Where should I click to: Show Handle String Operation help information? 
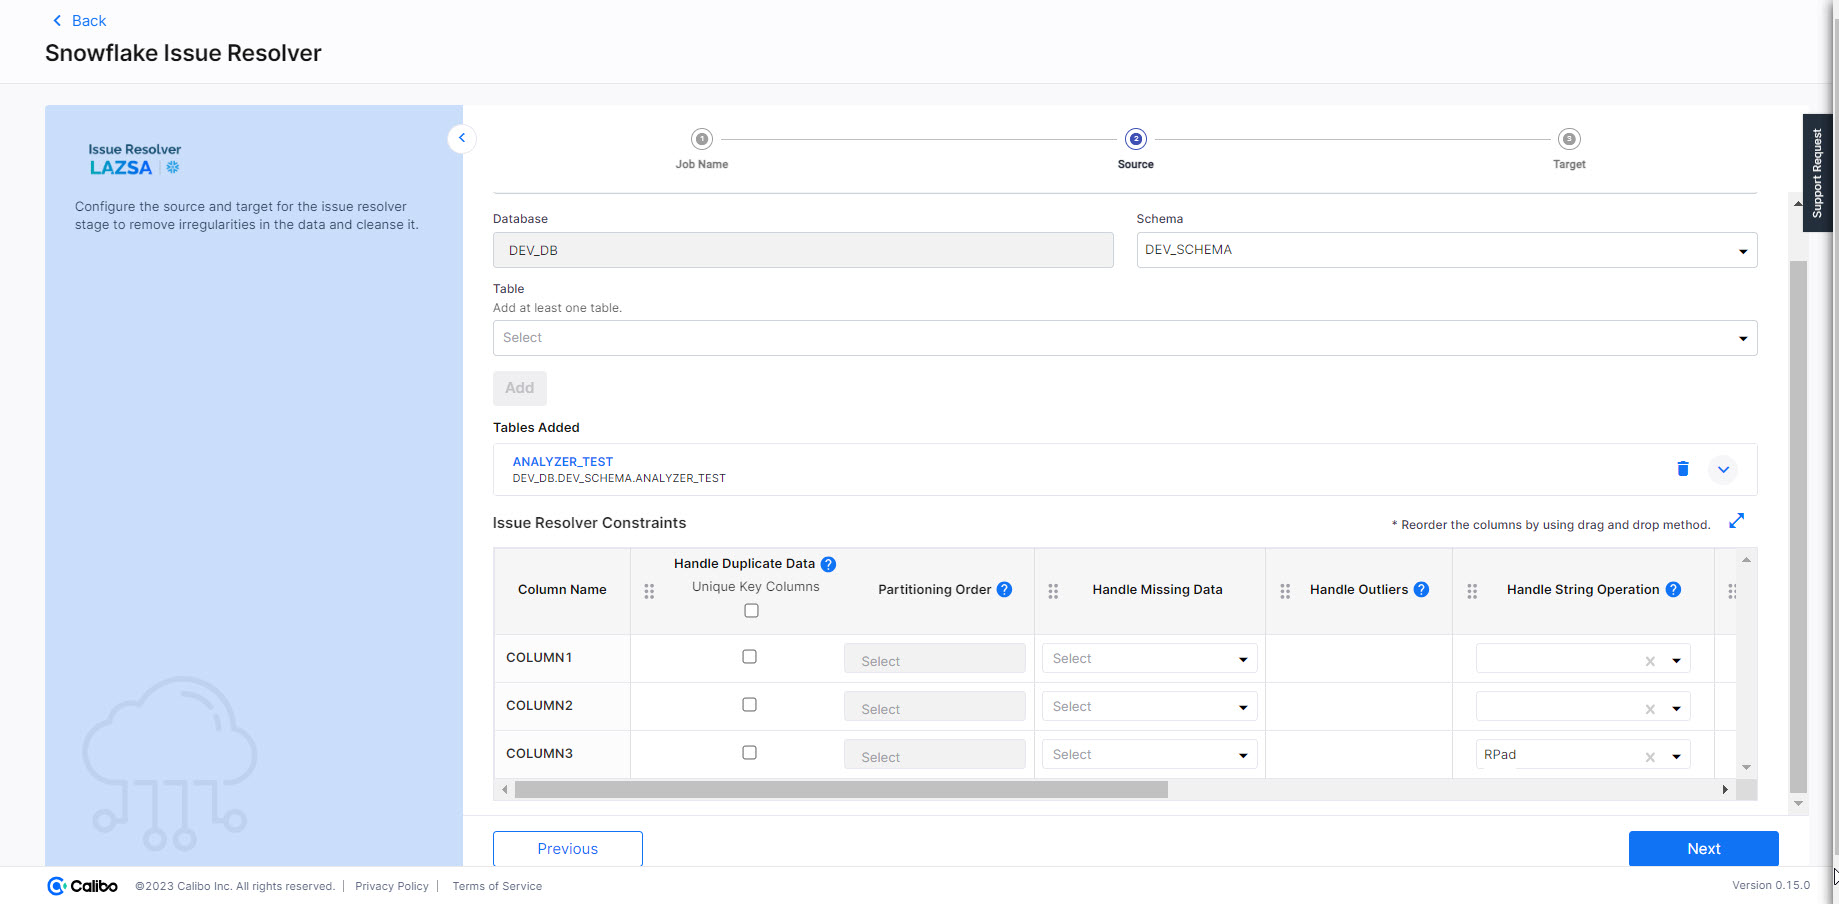click(x=1673, y=590)
